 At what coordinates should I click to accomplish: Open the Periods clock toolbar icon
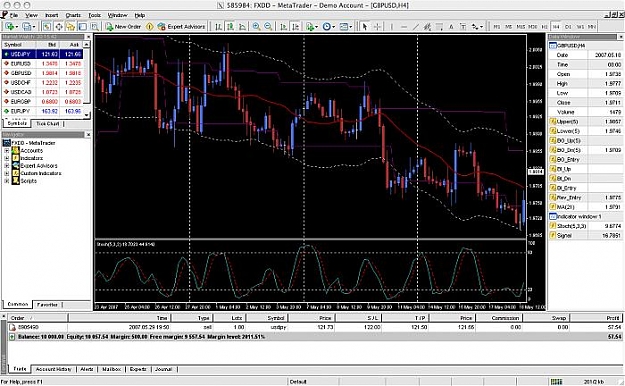(x=326, y=27)
